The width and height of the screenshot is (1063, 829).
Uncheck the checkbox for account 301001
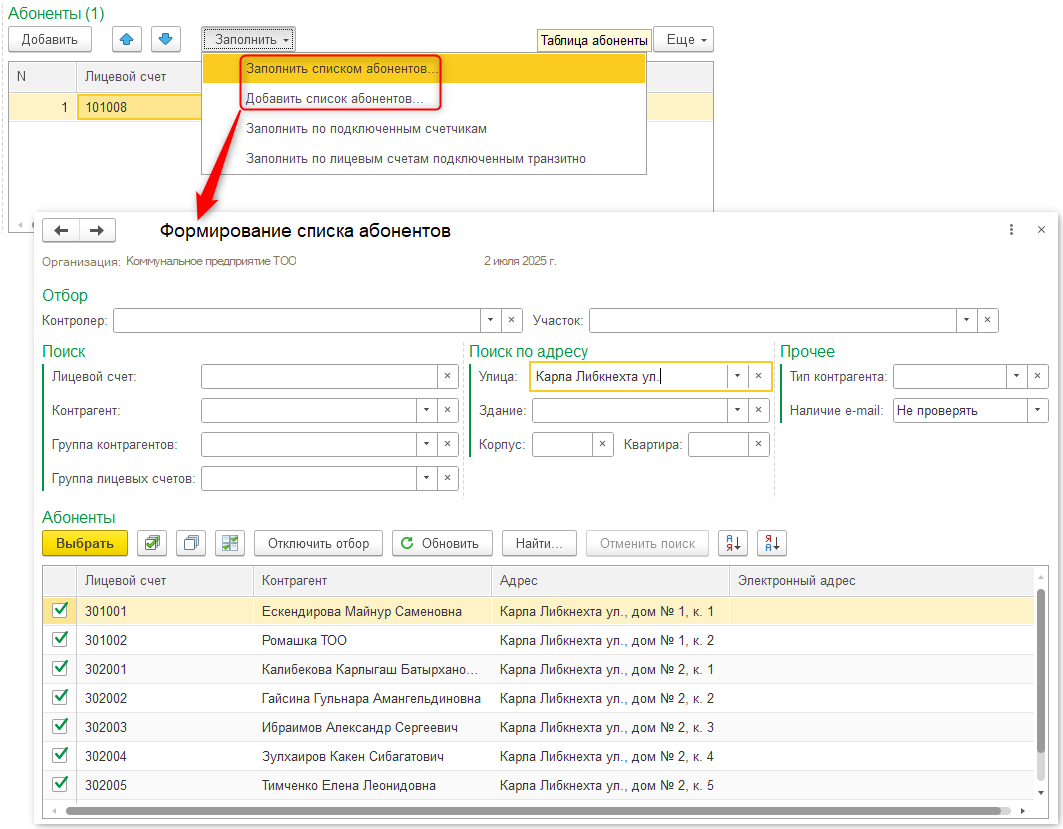[x=60, y=610]
